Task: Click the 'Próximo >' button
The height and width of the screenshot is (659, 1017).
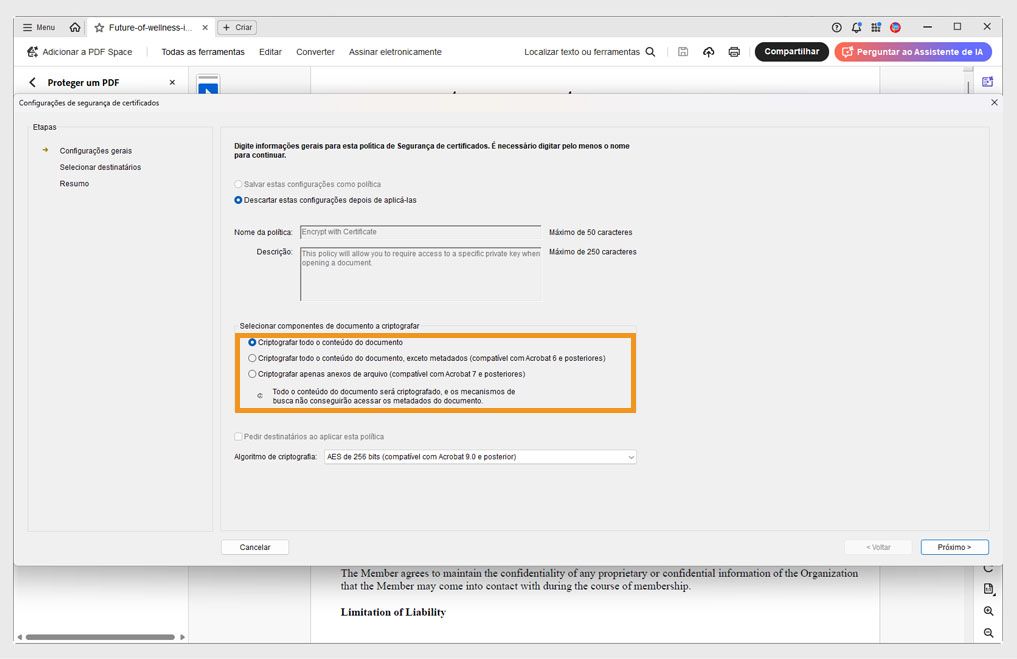Action: pyautogui.click(x=954, y=547)
